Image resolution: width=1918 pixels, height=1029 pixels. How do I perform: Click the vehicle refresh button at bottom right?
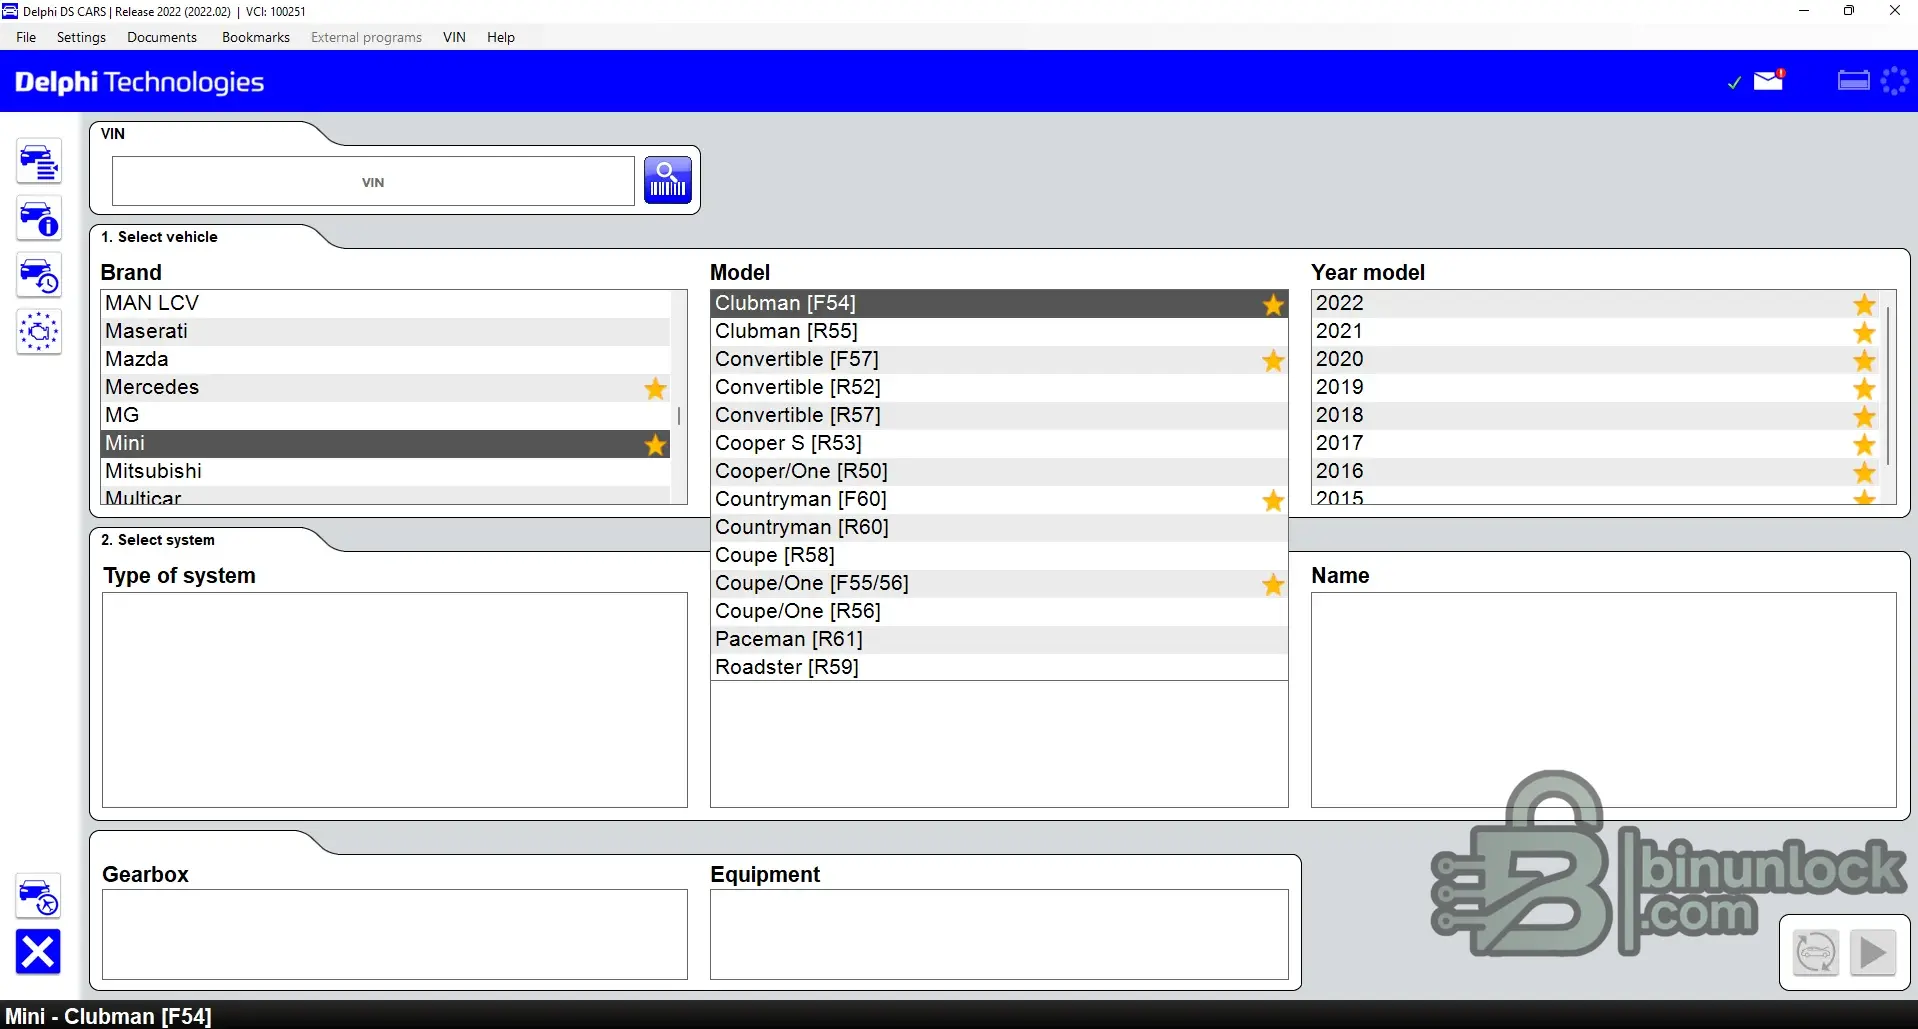(1815, 952)
